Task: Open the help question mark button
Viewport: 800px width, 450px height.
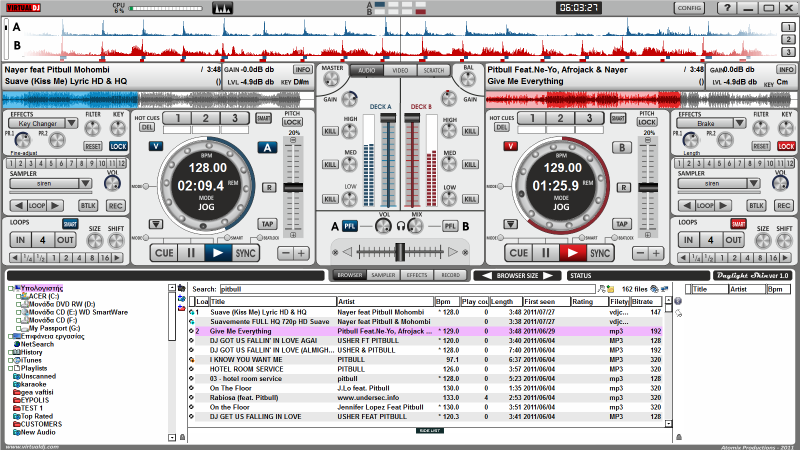Action: coord(727,8)
